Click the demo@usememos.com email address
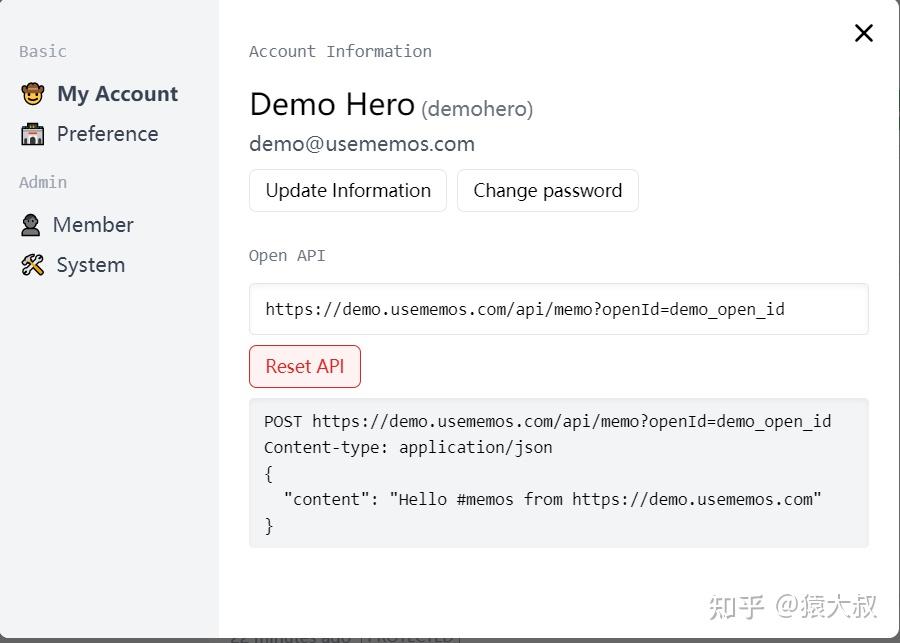The height and width of the screenshot is (643, 900). click(x=361, y=143)
